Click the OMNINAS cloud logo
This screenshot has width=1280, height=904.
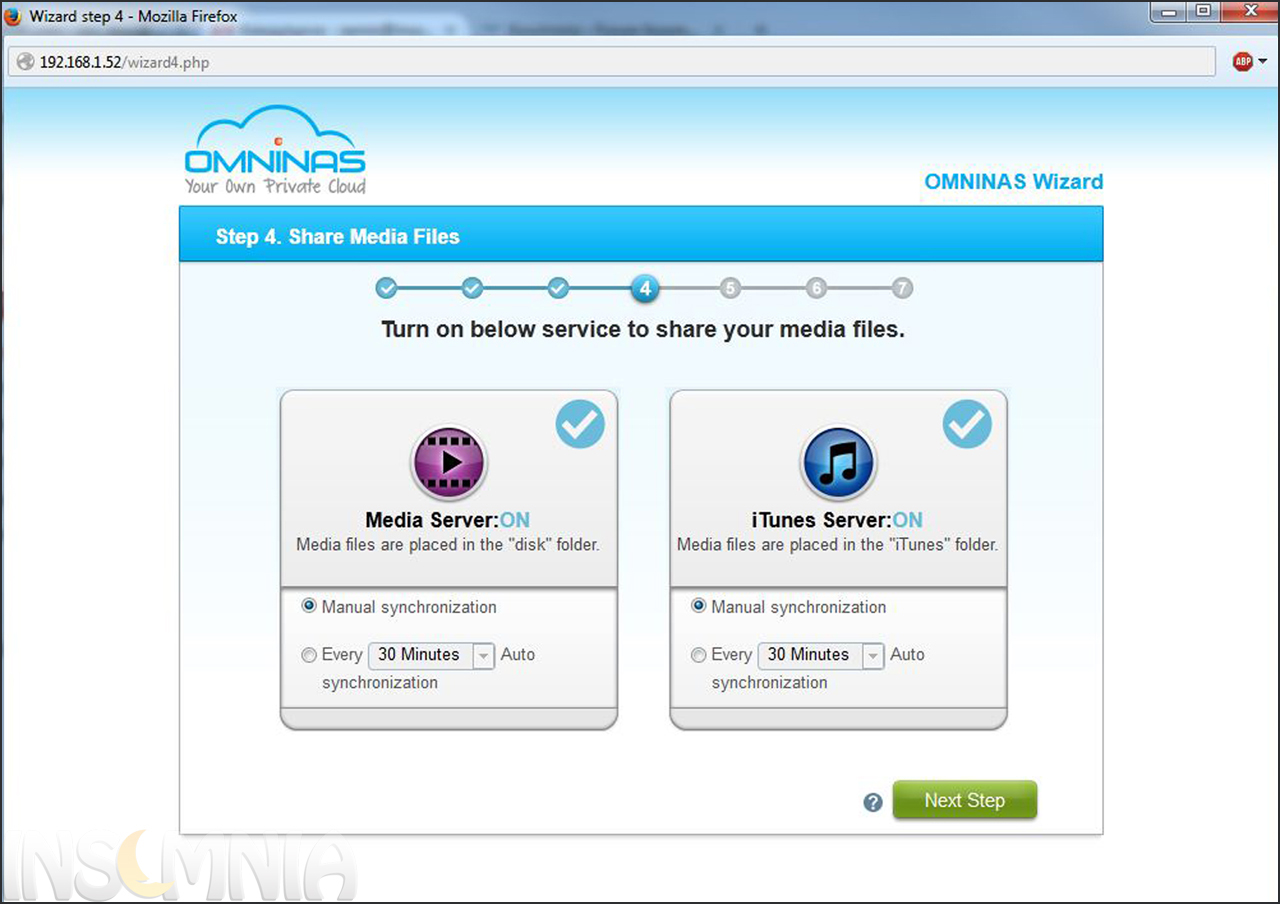pos(275,147)
